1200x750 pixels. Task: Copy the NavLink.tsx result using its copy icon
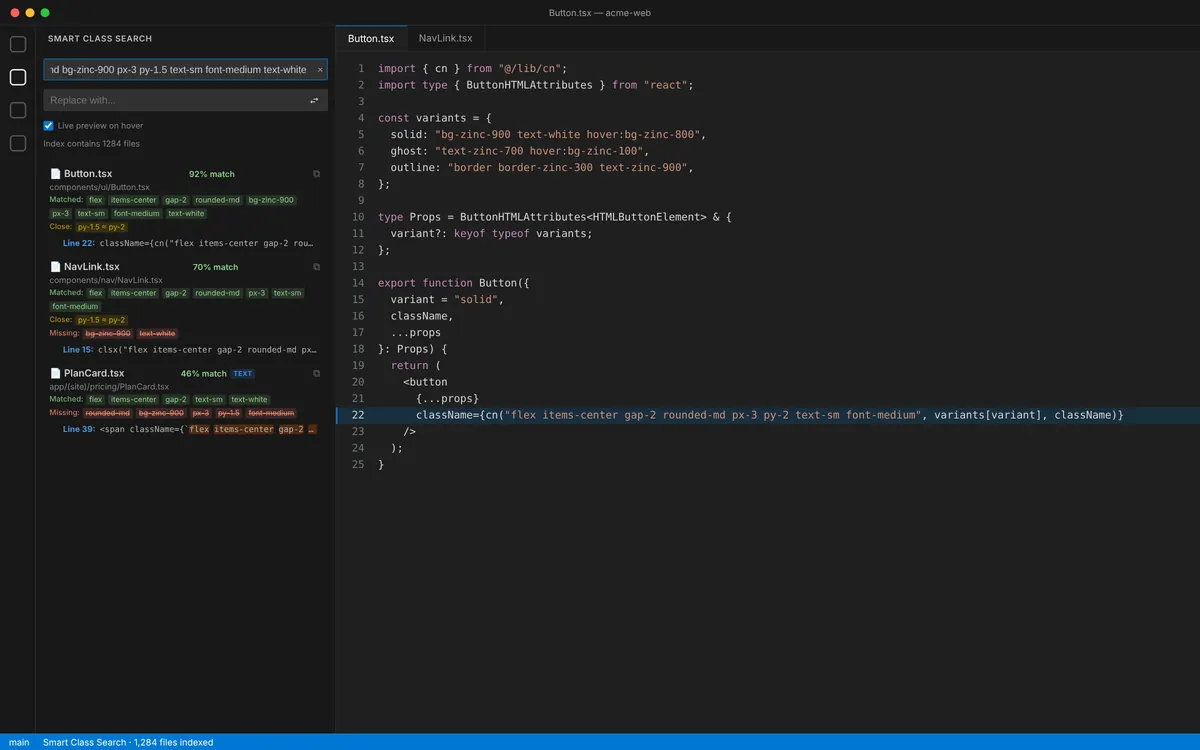click(x=317, y=267)
